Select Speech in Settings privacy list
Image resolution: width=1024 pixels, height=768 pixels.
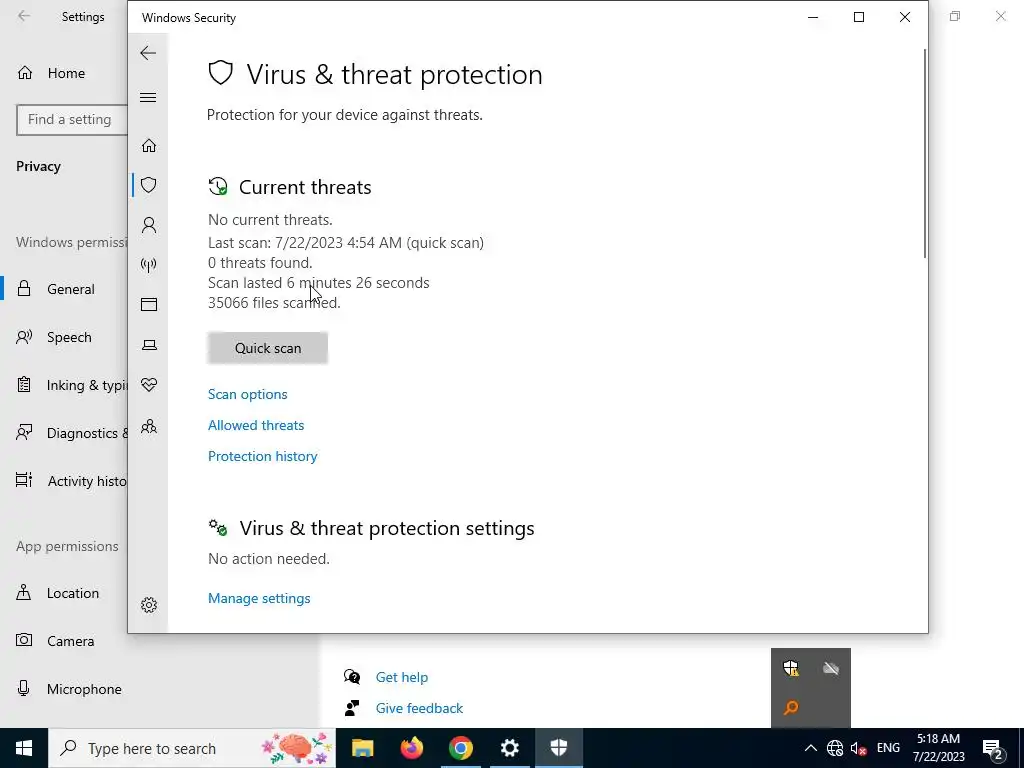click(x=65, y=337)
